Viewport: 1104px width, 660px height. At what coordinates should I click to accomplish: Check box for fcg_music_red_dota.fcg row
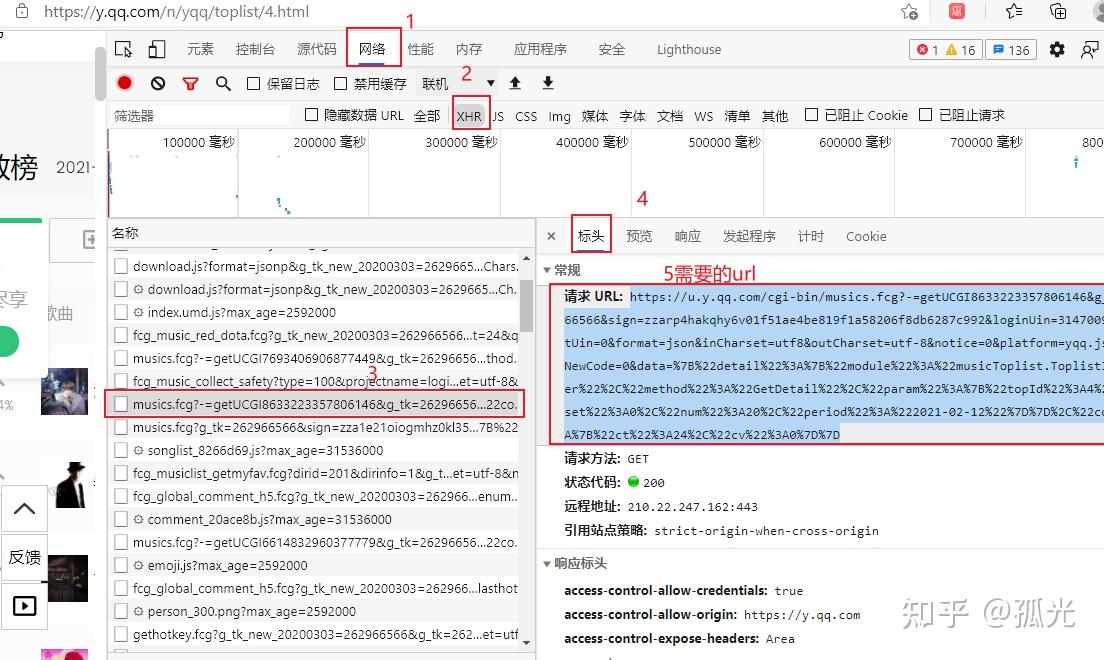coord(121,335)
